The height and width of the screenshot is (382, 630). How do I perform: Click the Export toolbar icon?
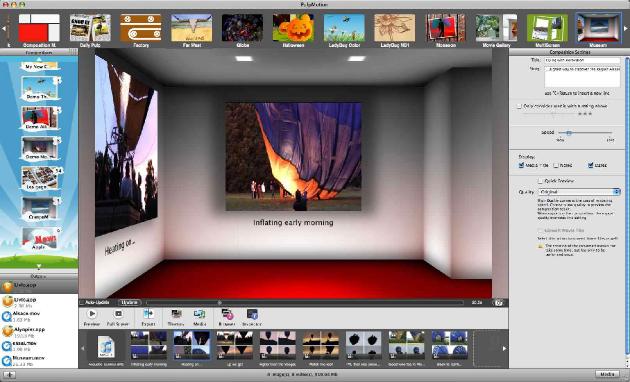[x=148, y=314]
